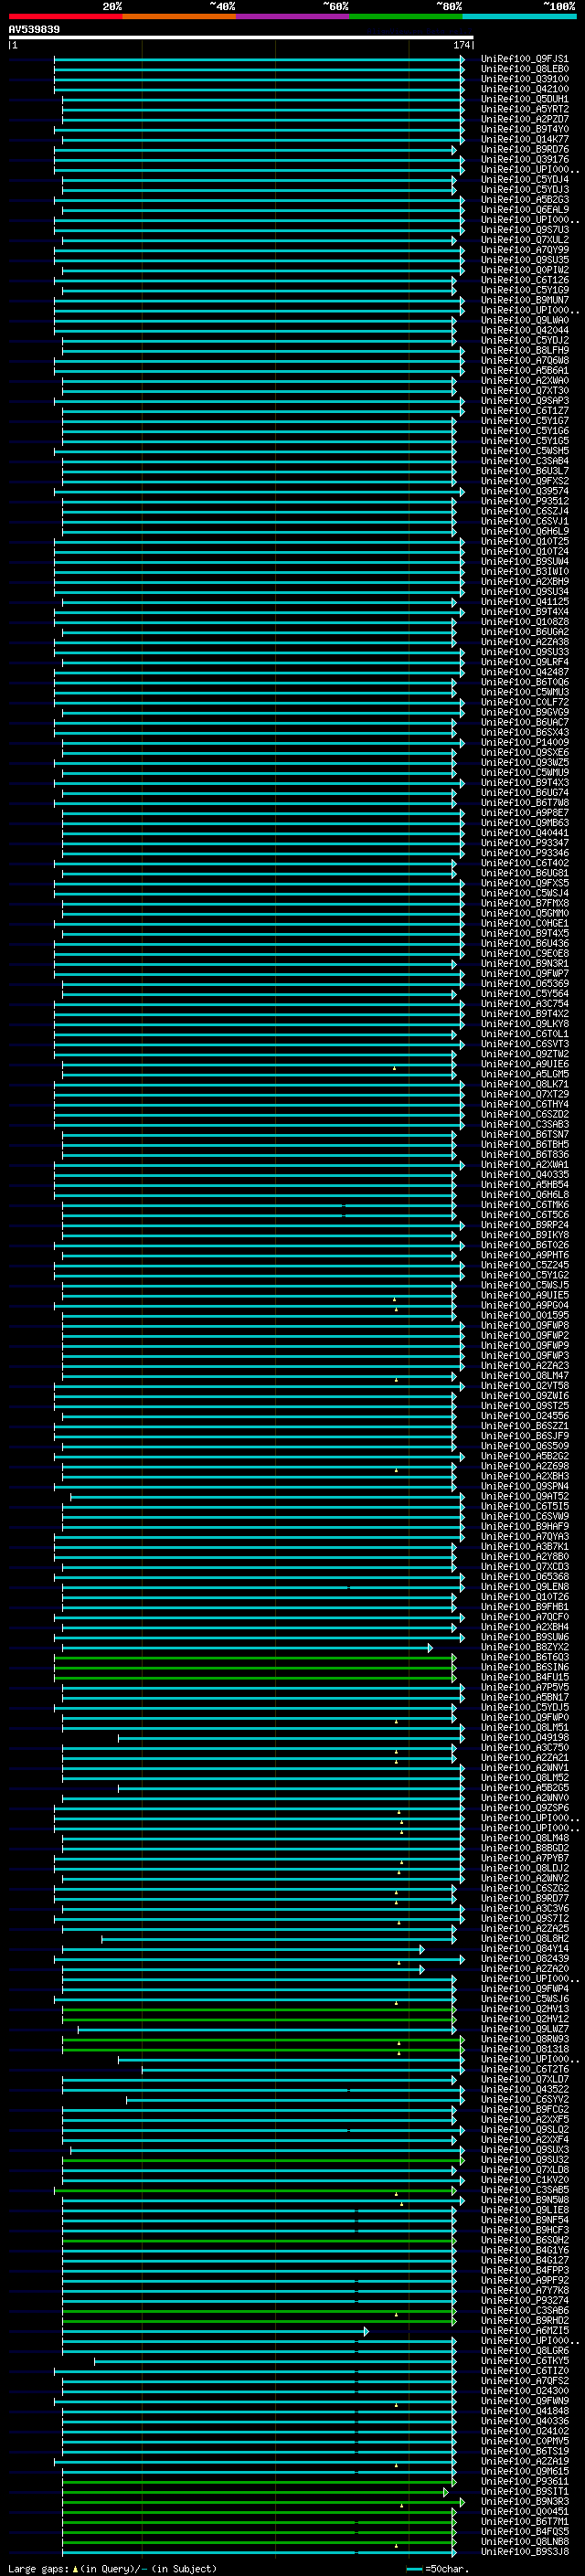This screenshot has width=585, height=2576.
Task: Click hit label UniRef100_C5YDJ4
Action: pos(524,180)
